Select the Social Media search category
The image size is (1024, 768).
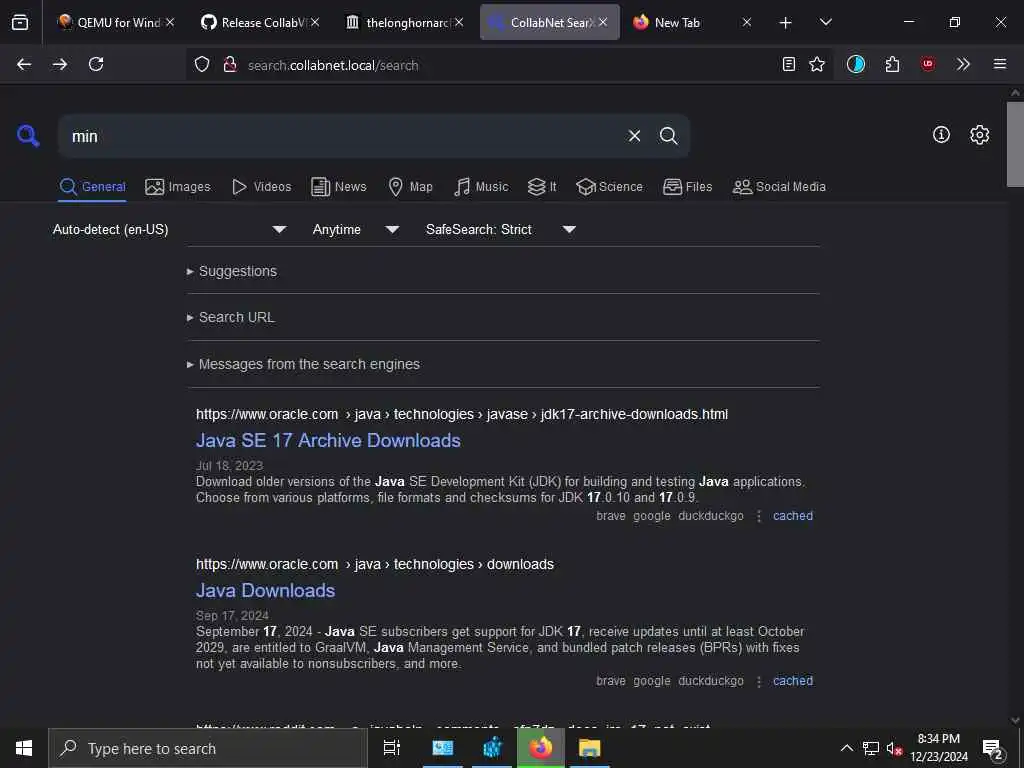(x=779, y=187)
